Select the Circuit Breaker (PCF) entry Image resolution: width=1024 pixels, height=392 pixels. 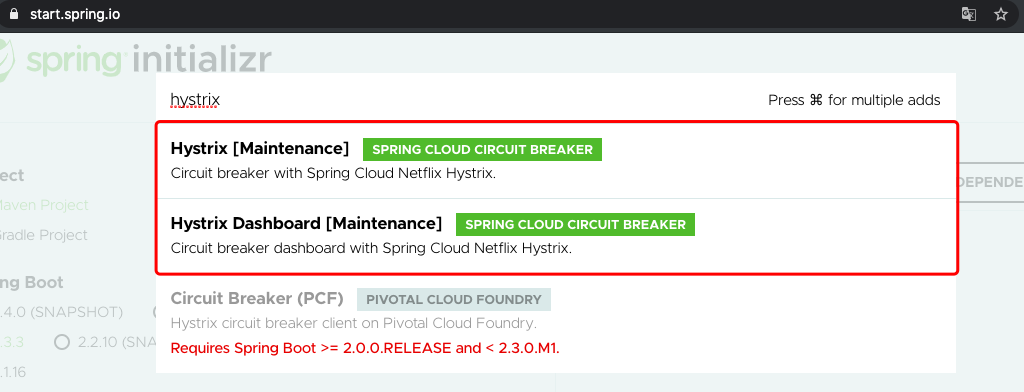pyautogui.click(x=556, y=323)
